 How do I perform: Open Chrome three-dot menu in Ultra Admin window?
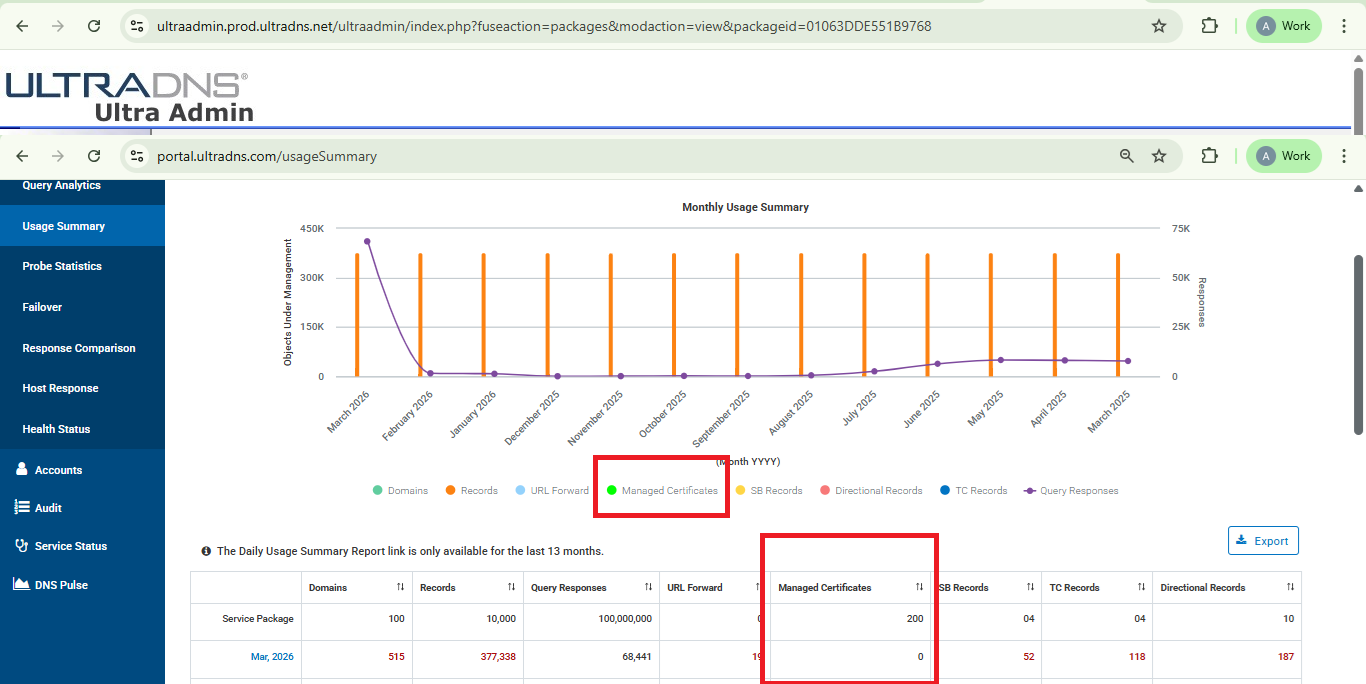1344,26
